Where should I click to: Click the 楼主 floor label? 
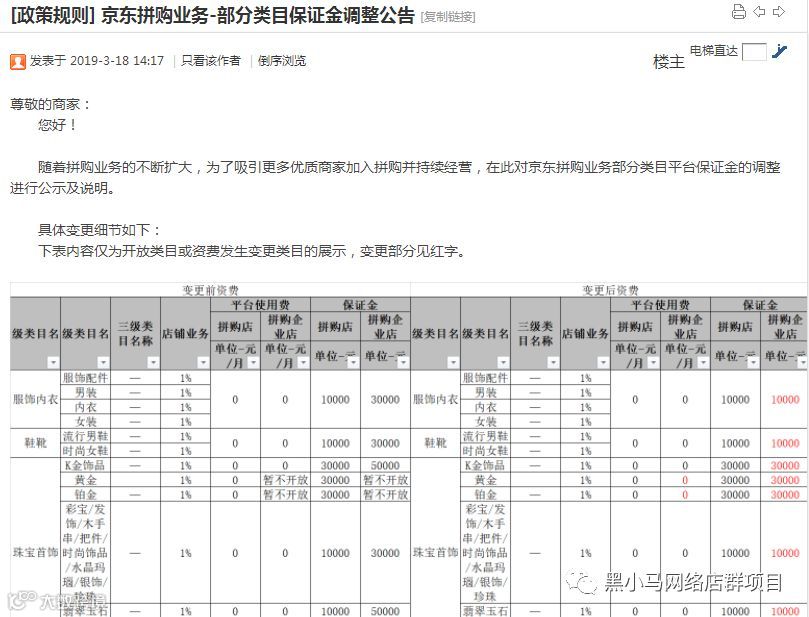click(x=669, y=62)
